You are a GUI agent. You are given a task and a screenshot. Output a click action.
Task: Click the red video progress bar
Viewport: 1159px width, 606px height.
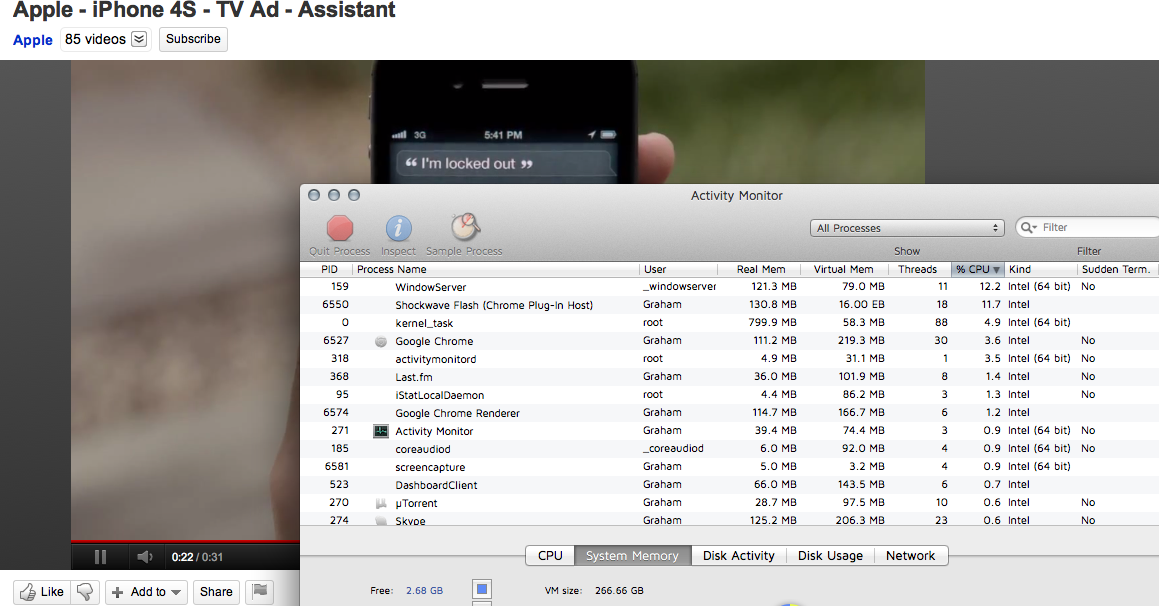[x=185, y=542]
